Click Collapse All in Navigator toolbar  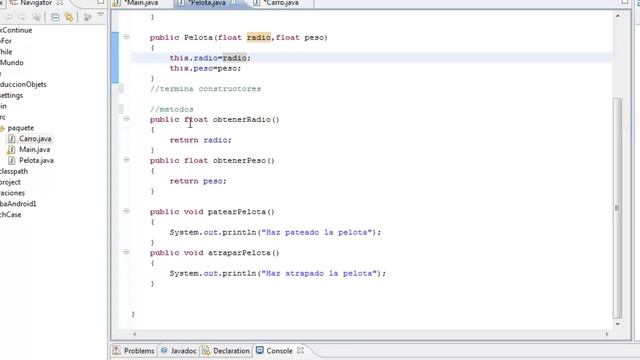55,17
